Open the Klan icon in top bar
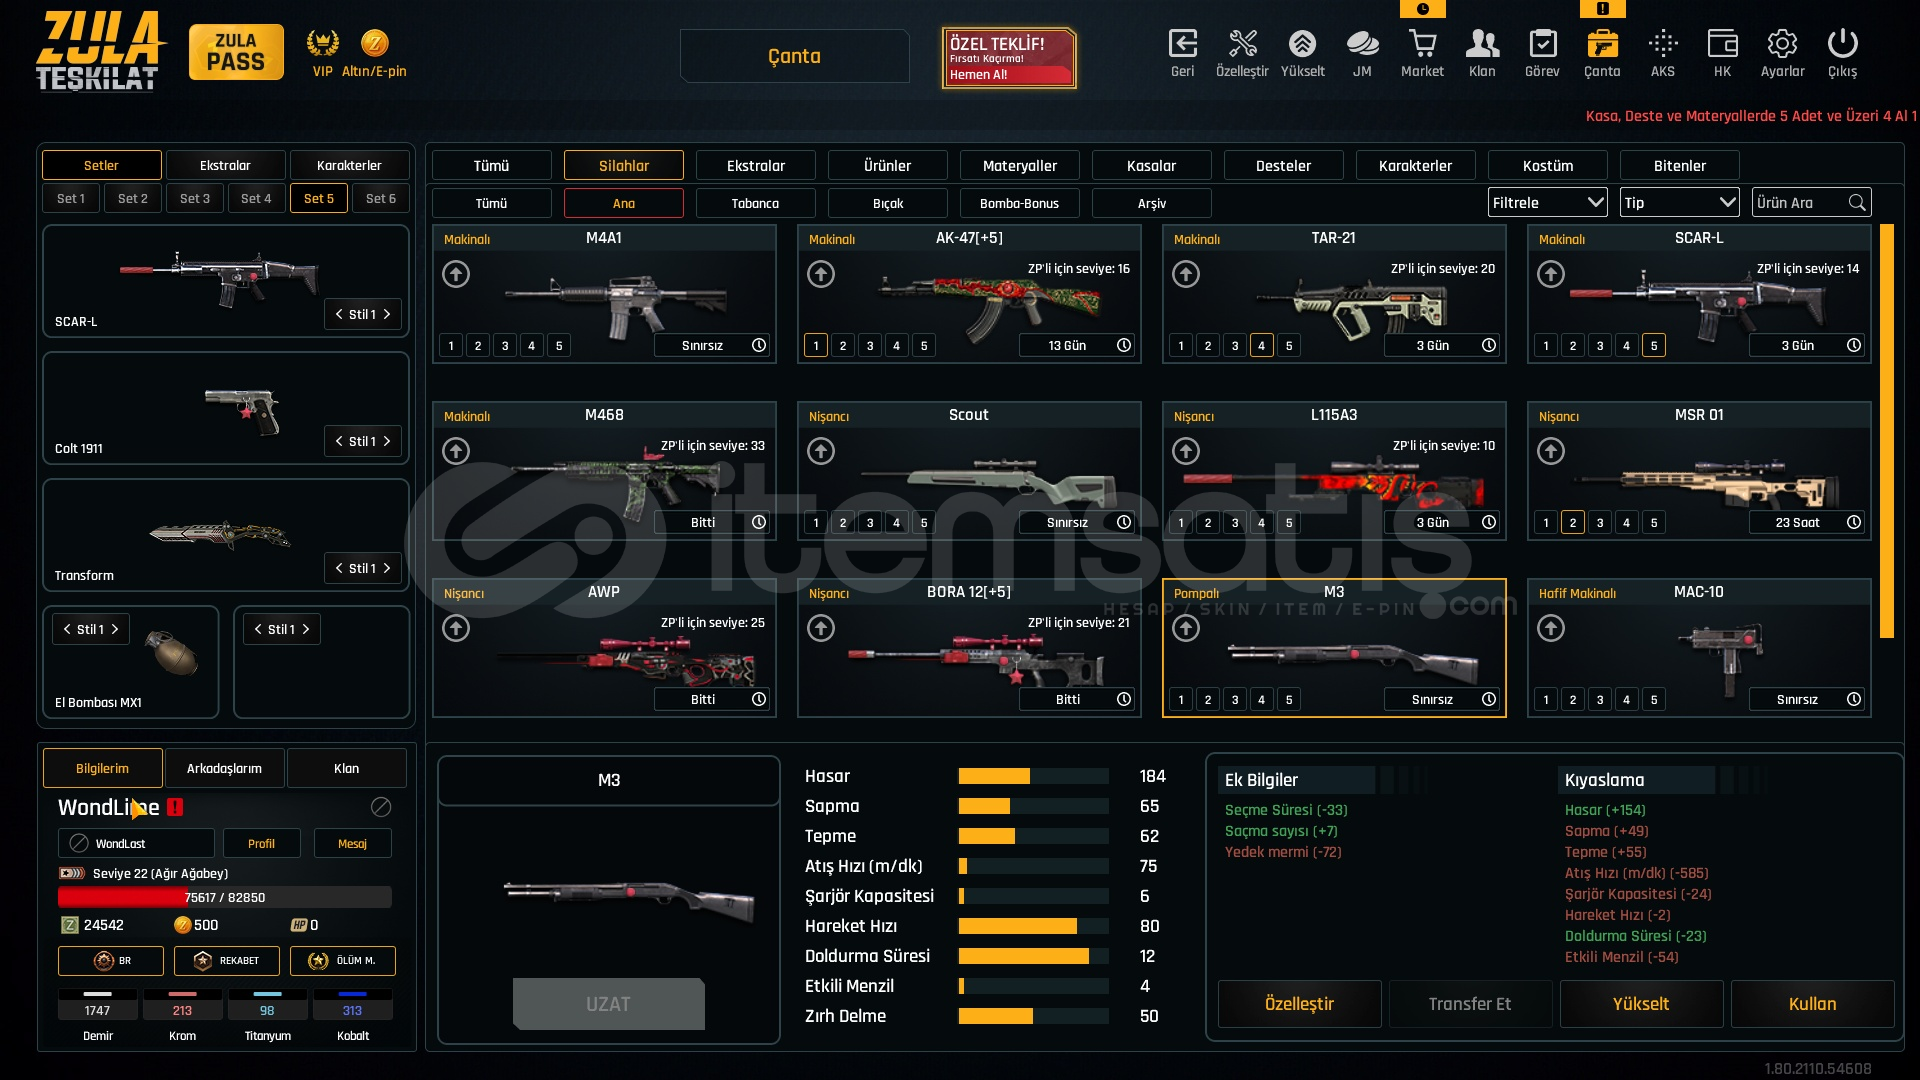1920x1080 pixels. [x=1481, y=44]
